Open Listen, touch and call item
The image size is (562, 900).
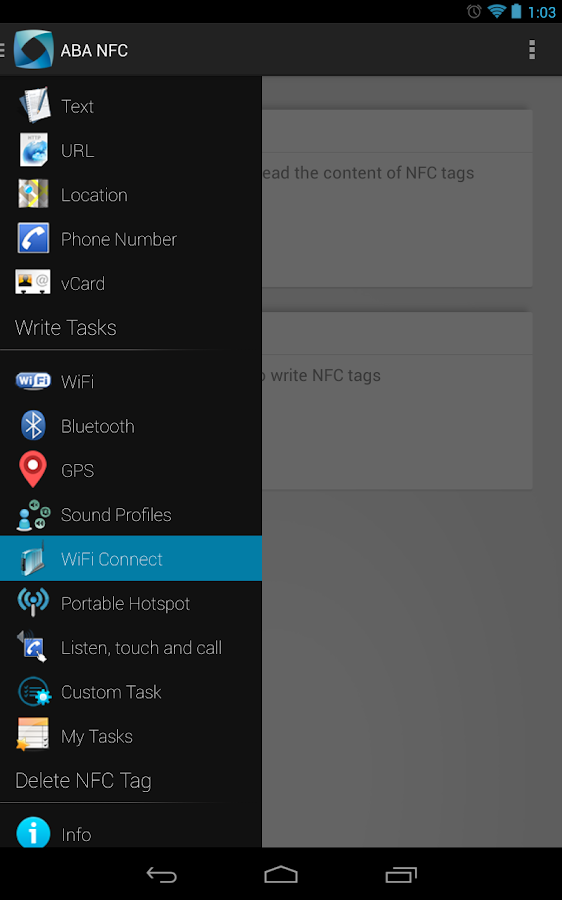click(x=131, y=647)
